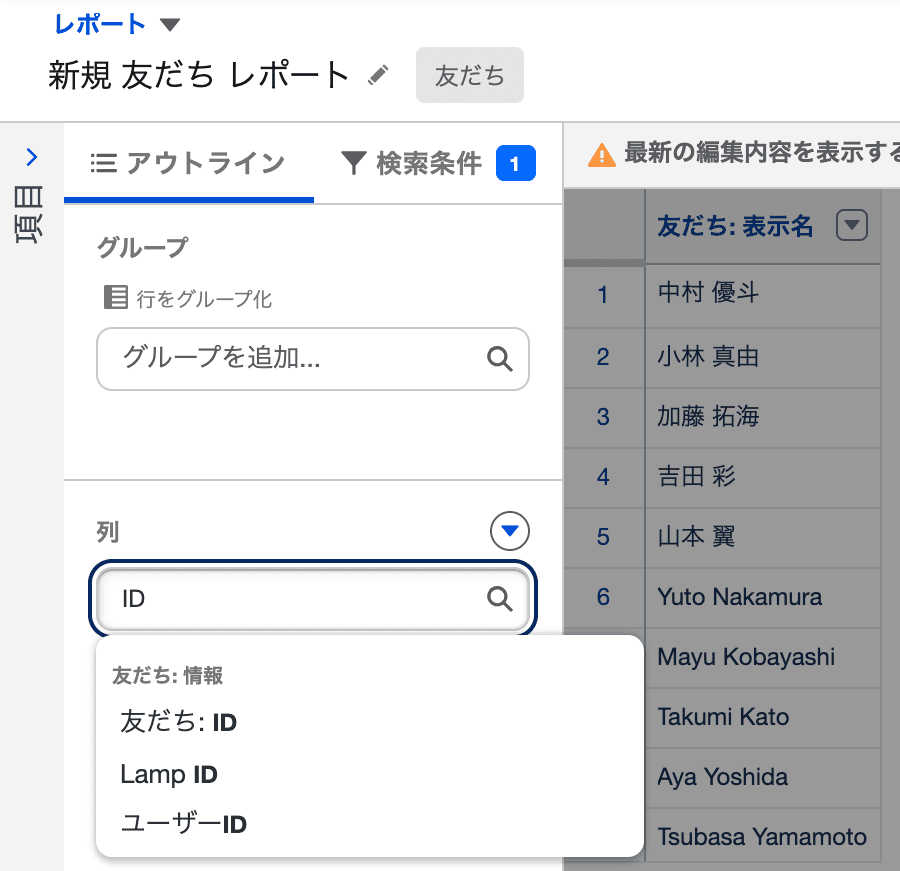The image size is (900, 871).
Task: Click the 行をグループ化 rows icon
Action: (115, 297)
